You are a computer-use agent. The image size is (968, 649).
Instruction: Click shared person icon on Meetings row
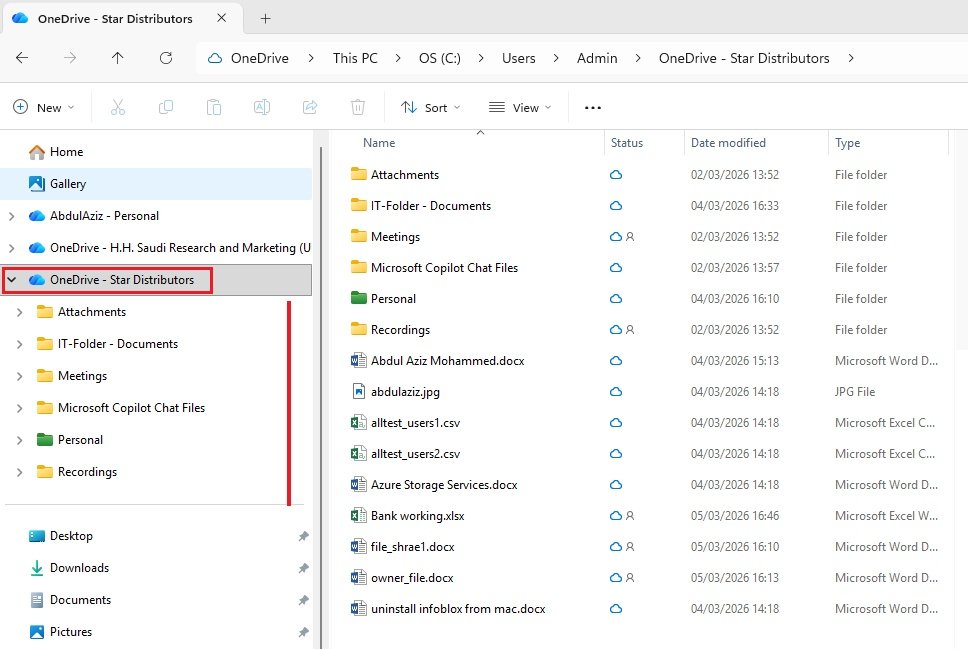630,237
